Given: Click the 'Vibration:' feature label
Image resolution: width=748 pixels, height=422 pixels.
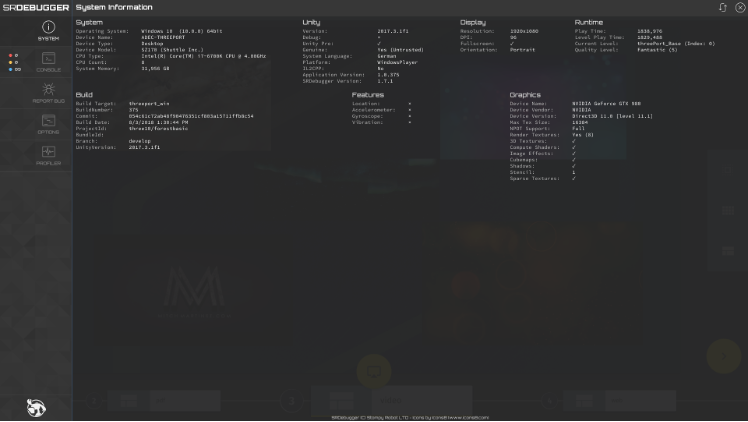Looking at the screenshot, I should coord(367,122).
